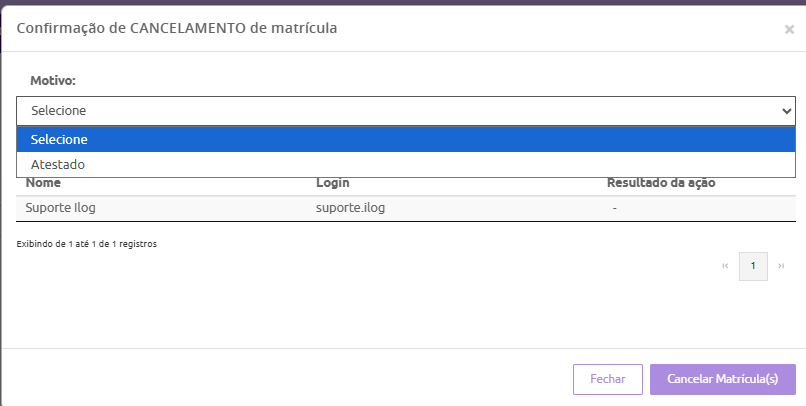
Task: Confirm with the Cancelar Matrícula(s) button
Action: 722,379
